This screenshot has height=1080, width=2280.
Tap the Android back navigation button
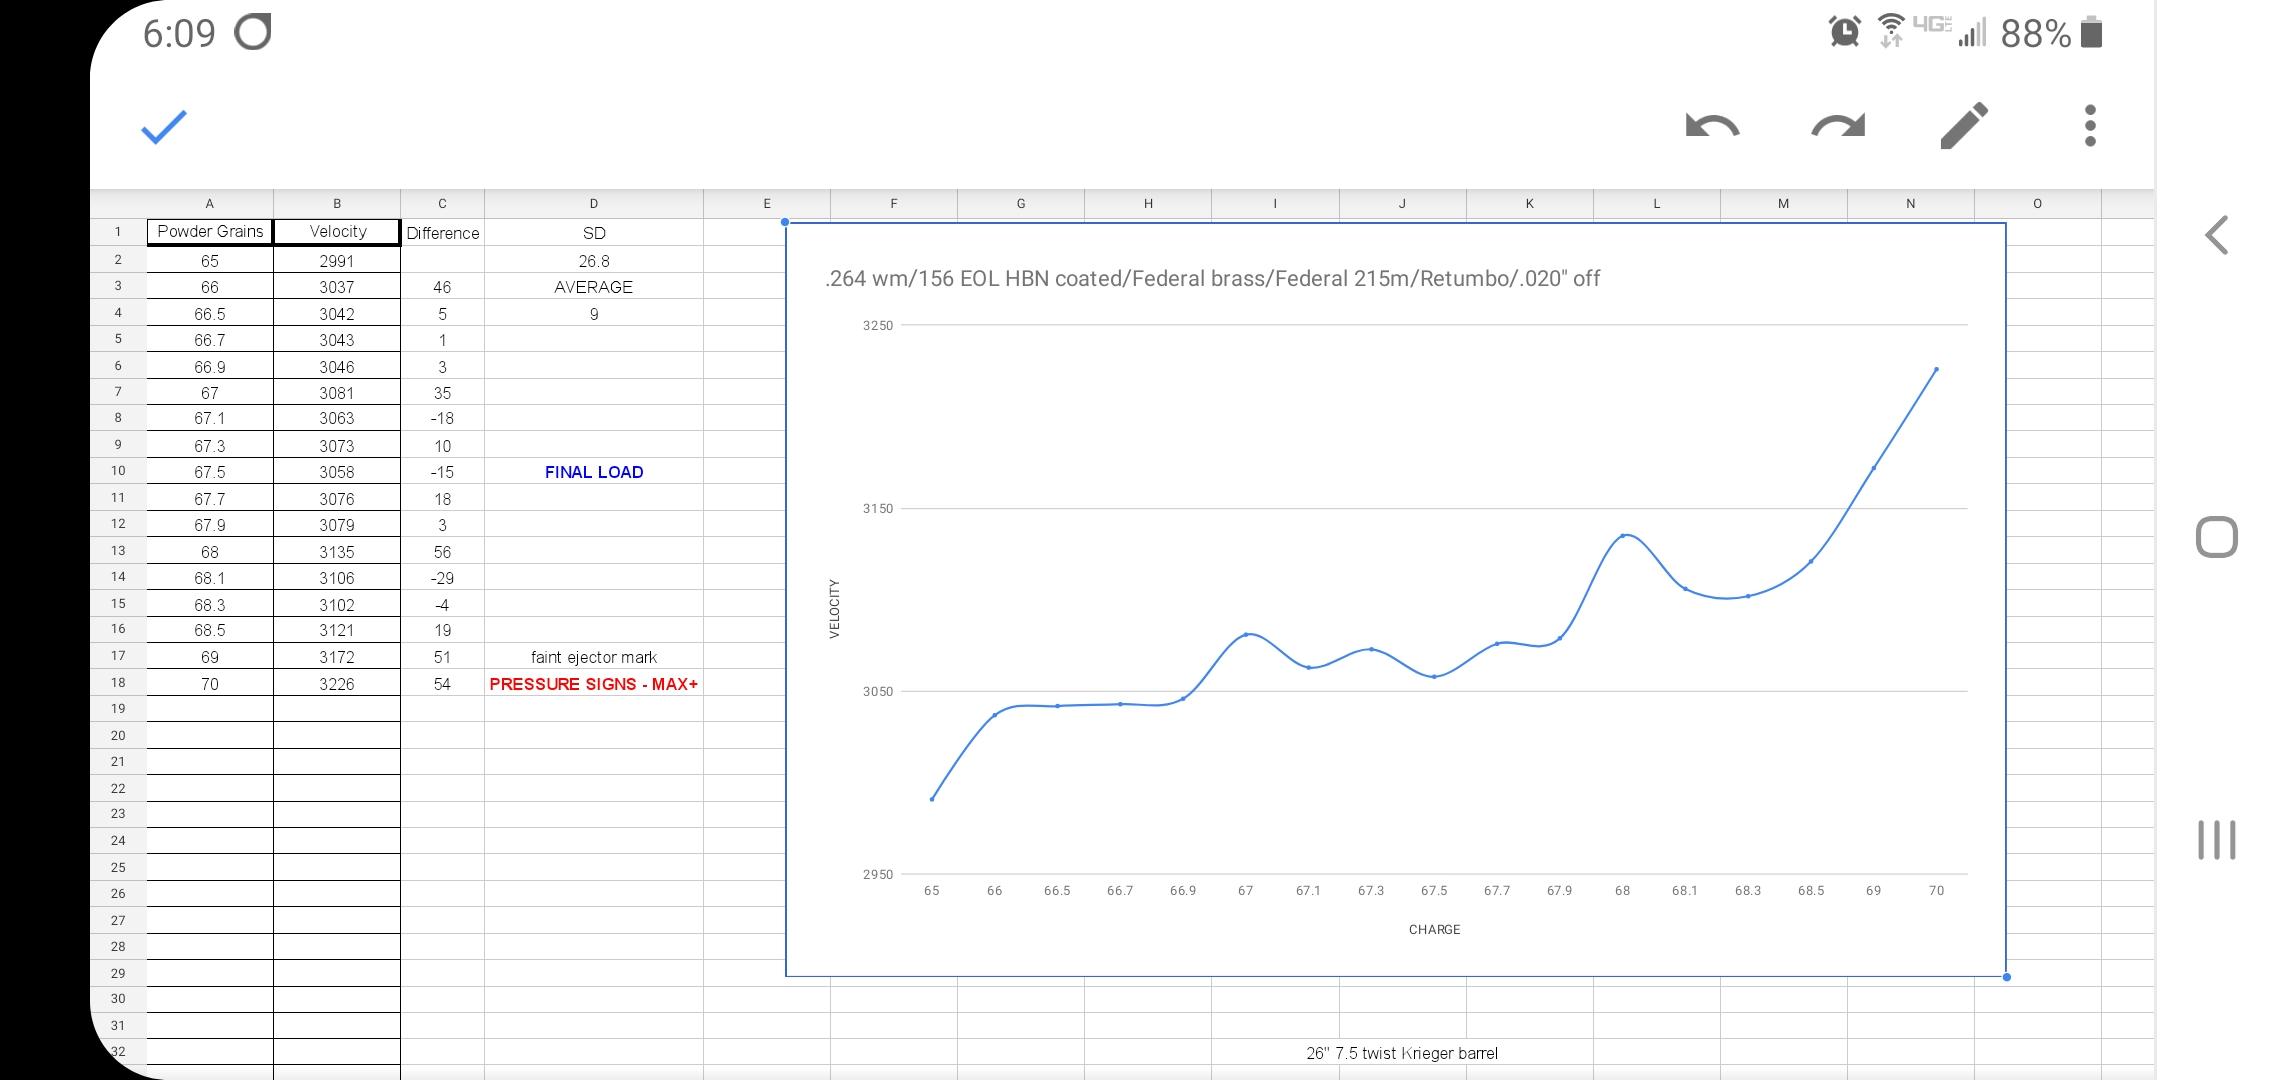(x=2217, y=236)
